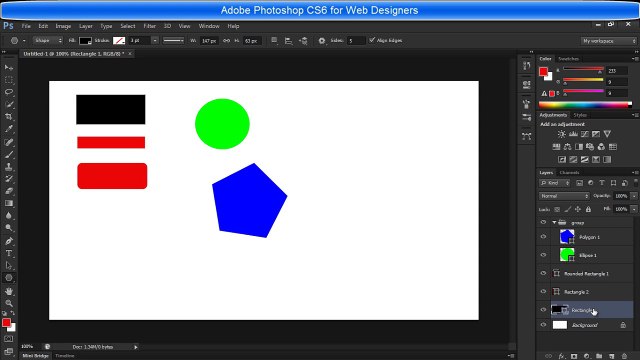Select the Hand tool
Viewport: 640px width, 360px height.
[9, 291]
